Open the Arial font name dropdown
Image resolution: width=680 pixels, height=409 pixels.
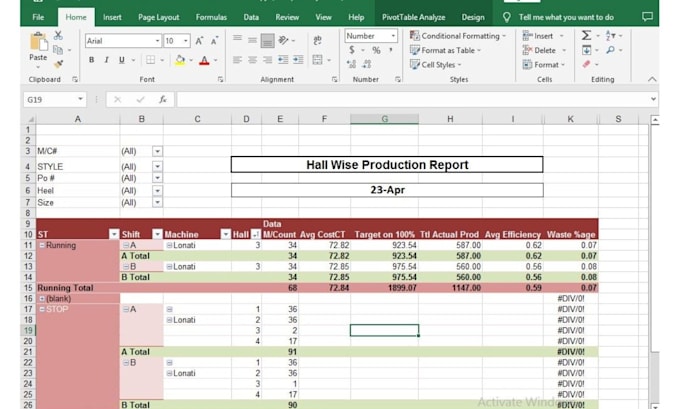tap(157, 41)
